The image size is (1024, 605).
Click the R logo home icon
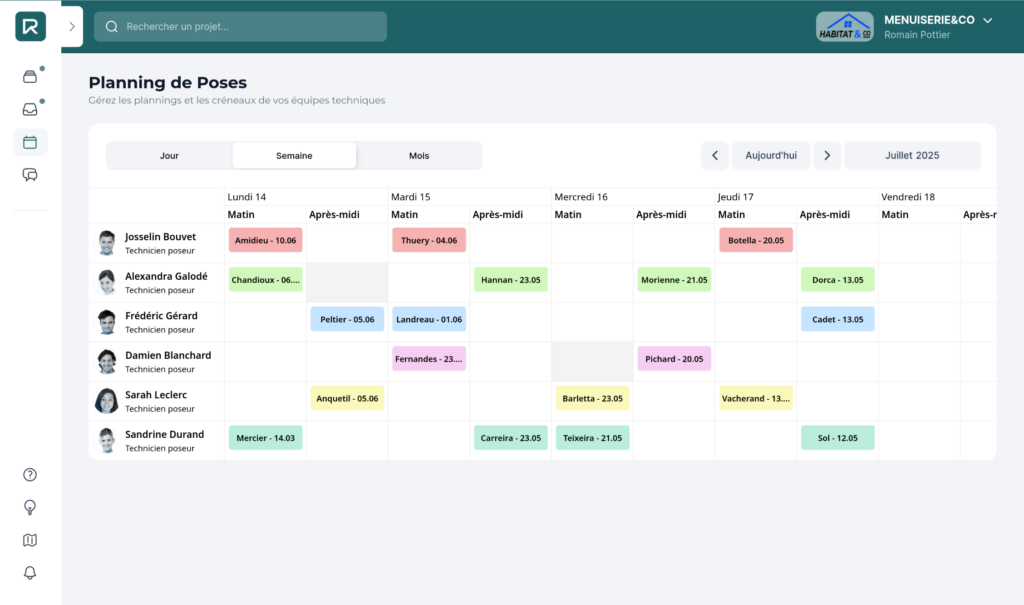click(30, 26)
